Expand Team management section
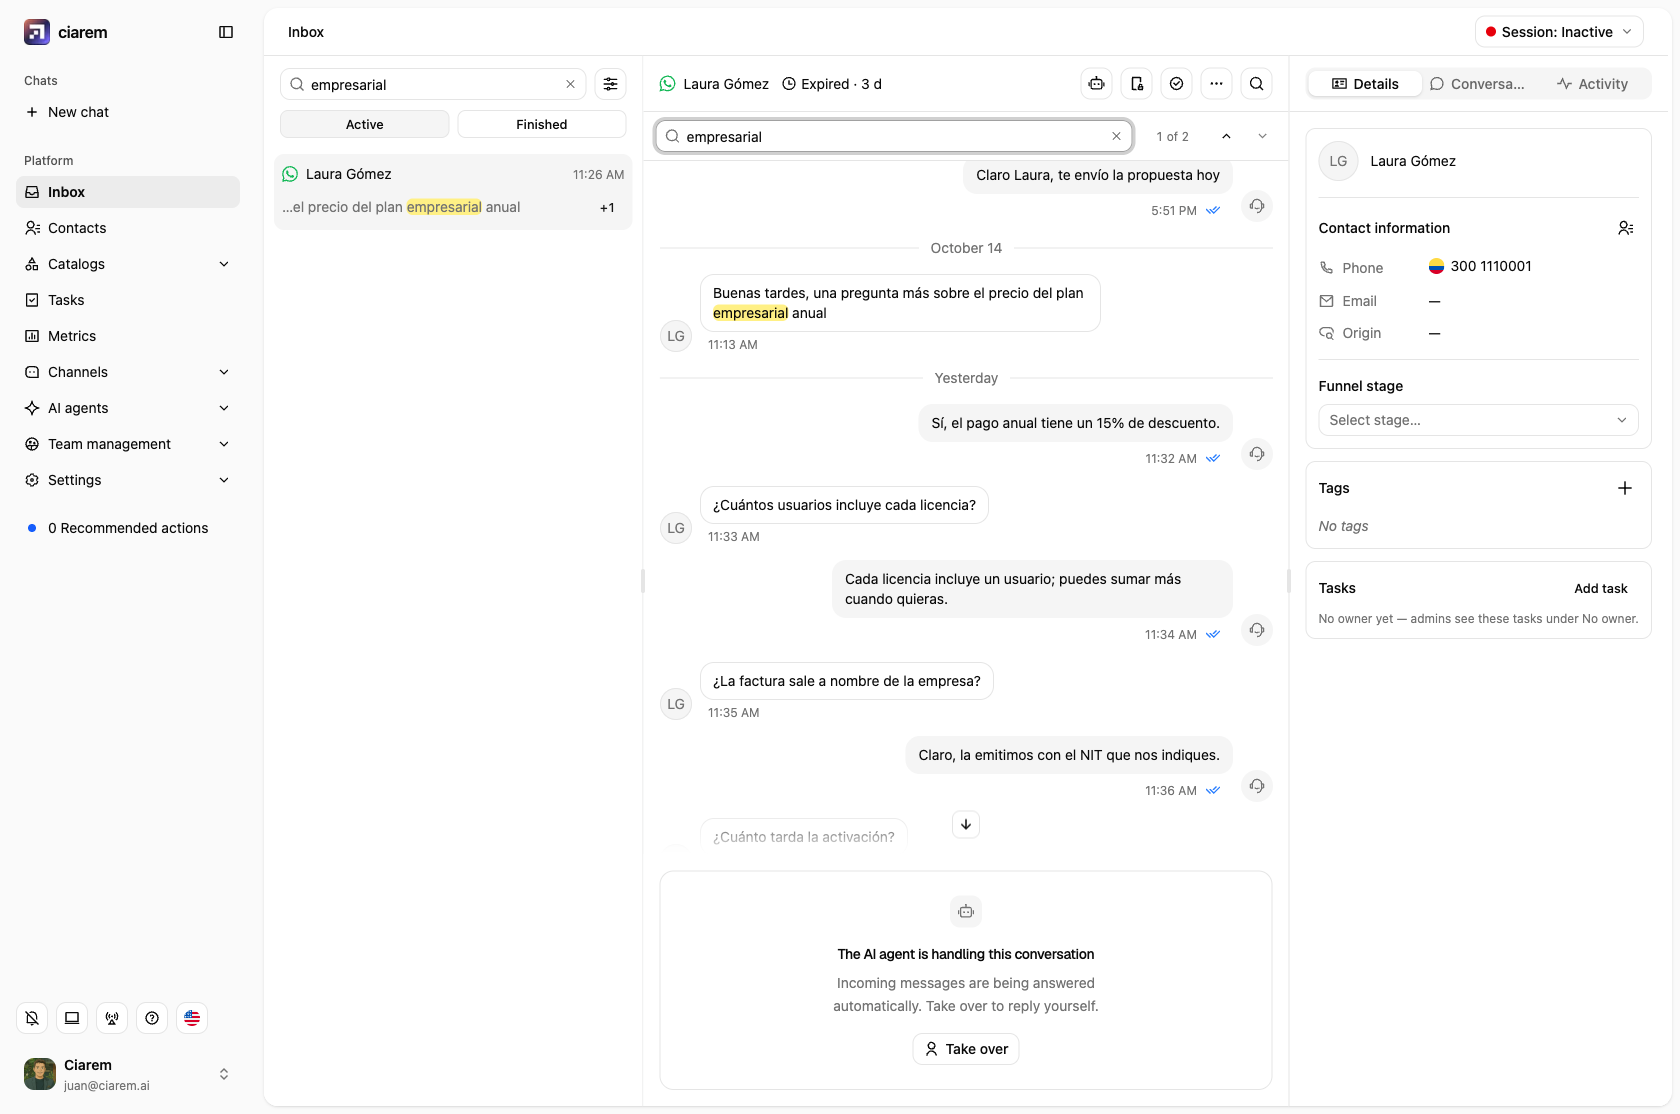Image resolution: width=1680 pixels, height=1114 pixels. tap(128, 444)
